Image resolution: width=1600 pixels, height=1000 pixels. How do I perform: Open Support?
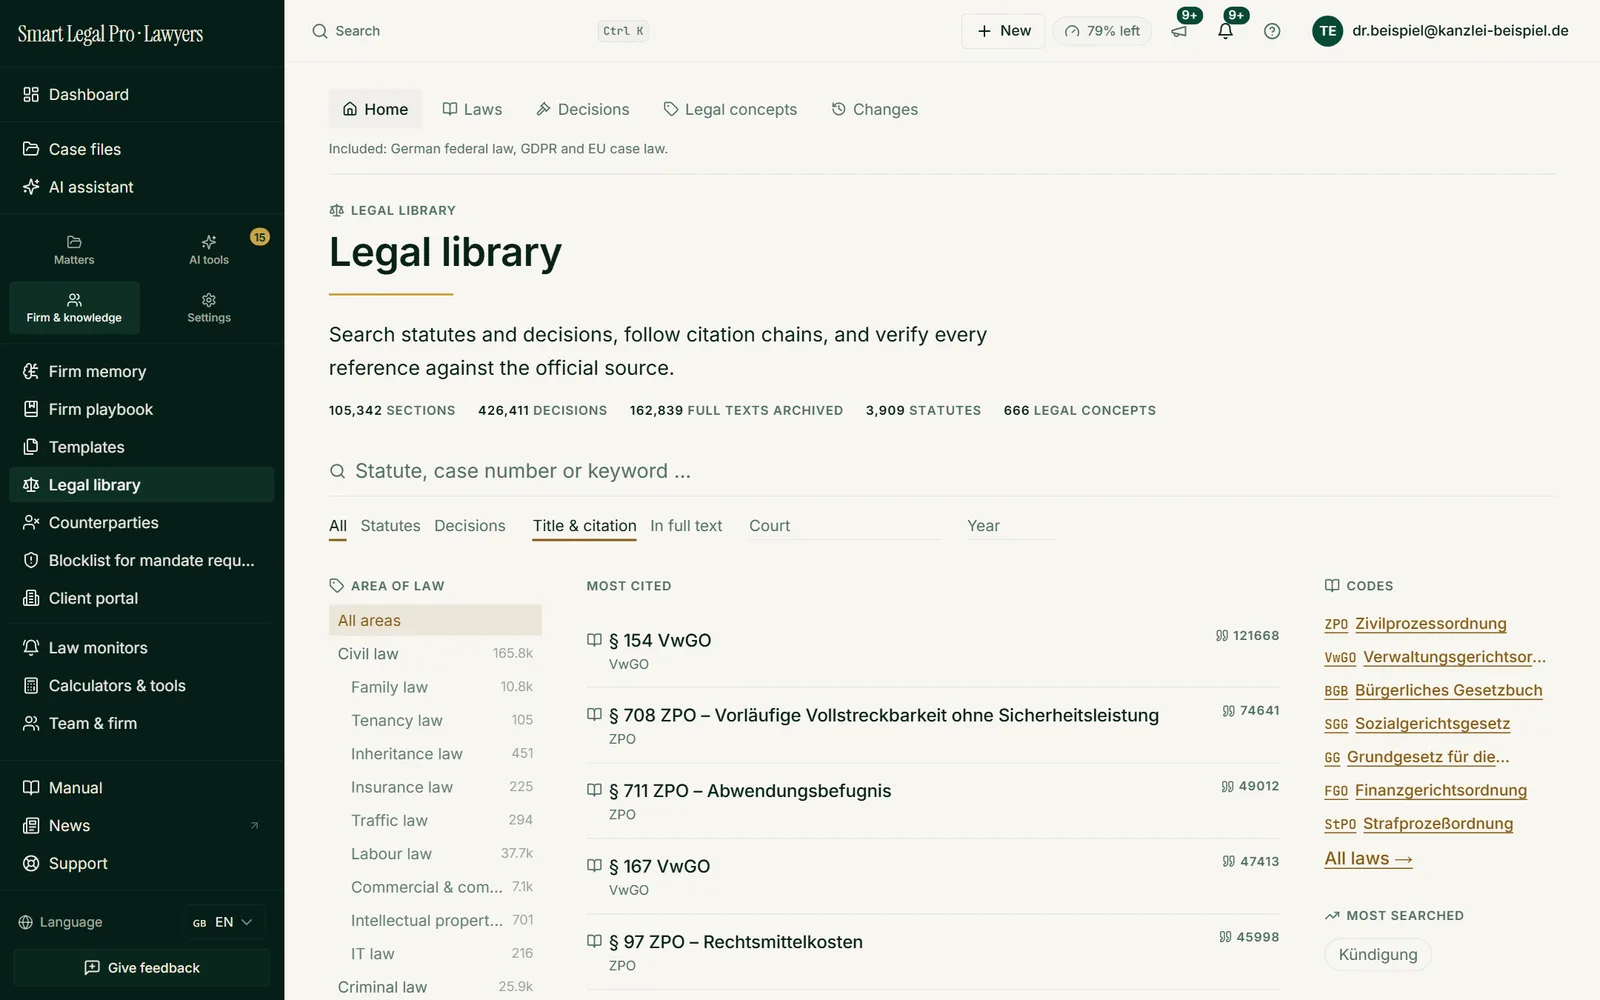coord(141,863)
